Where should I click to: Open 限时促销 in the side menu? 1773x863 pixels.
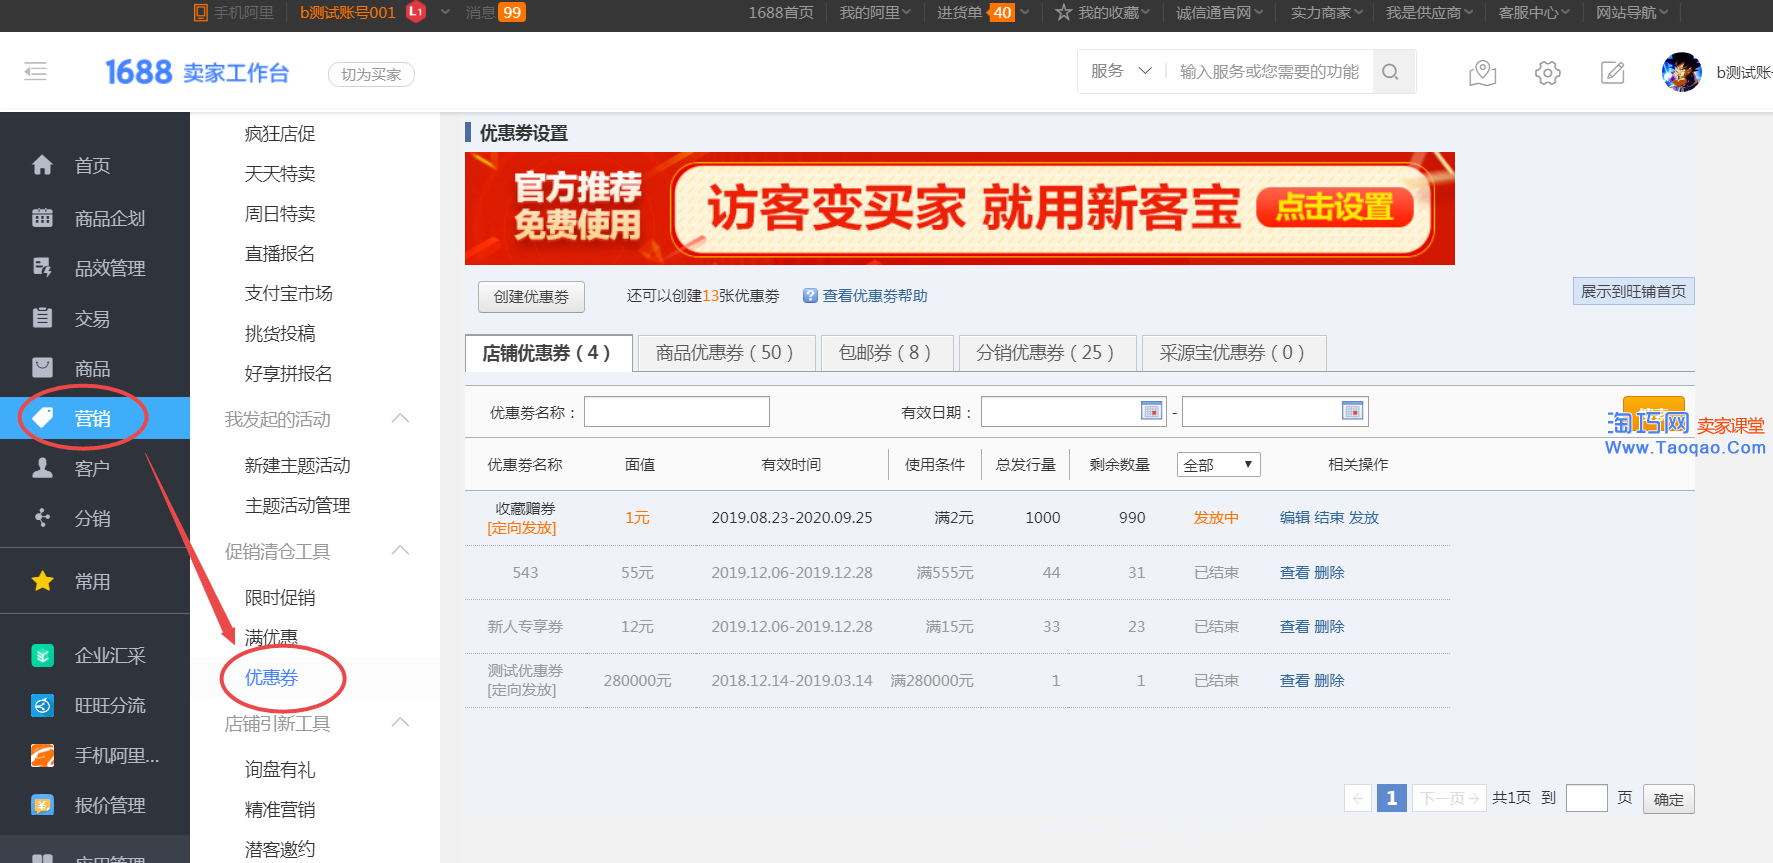[280, 597]
